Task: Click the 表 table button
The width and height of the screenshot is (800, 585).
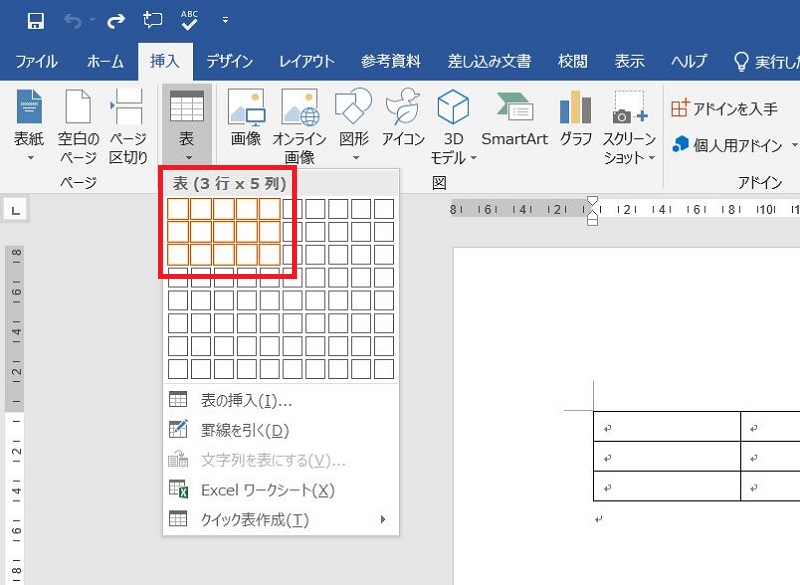Action: tap(187, 125)
